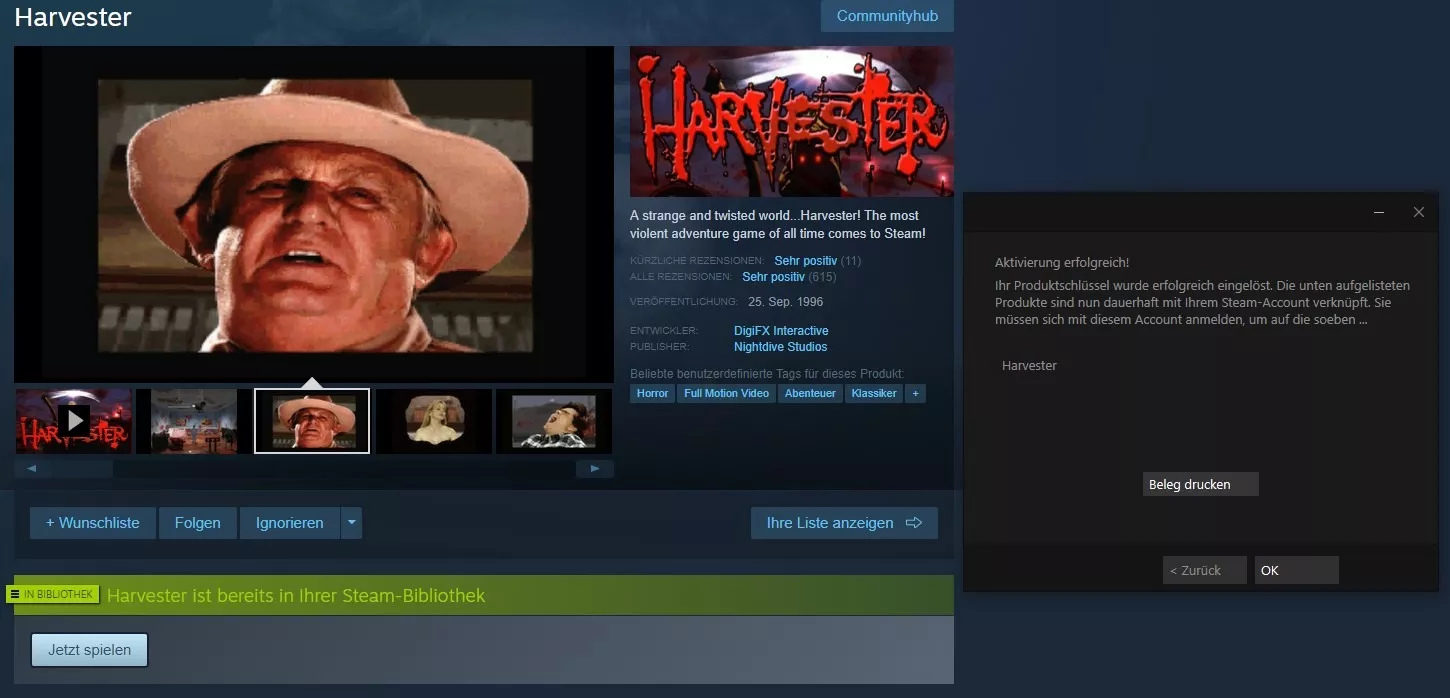This screenshot has width=1450, height=698.
Task: Click Beleg drucken in dialog
Action: tap(1200, 484)
